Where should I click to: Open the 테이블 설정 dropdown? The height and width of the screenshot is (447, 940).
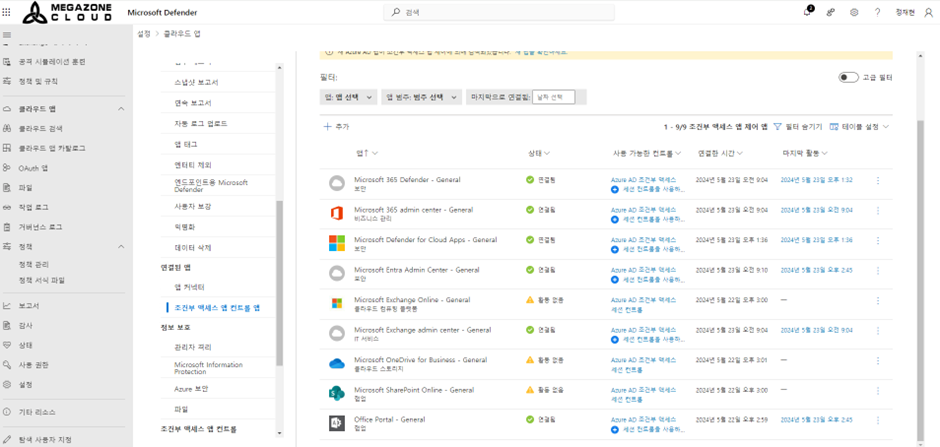pyautogui.click(x=859, y=127)
